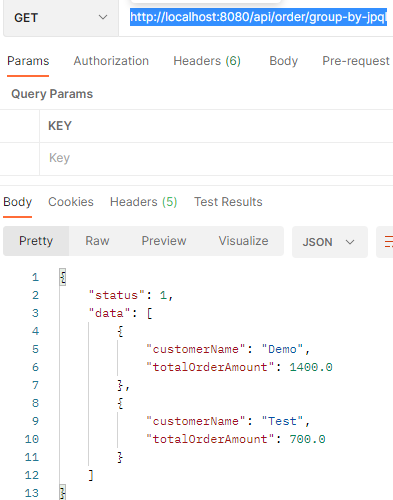Switch to the Params tab
The height and width of the screenshot is (500, 393).
point(28,61)
